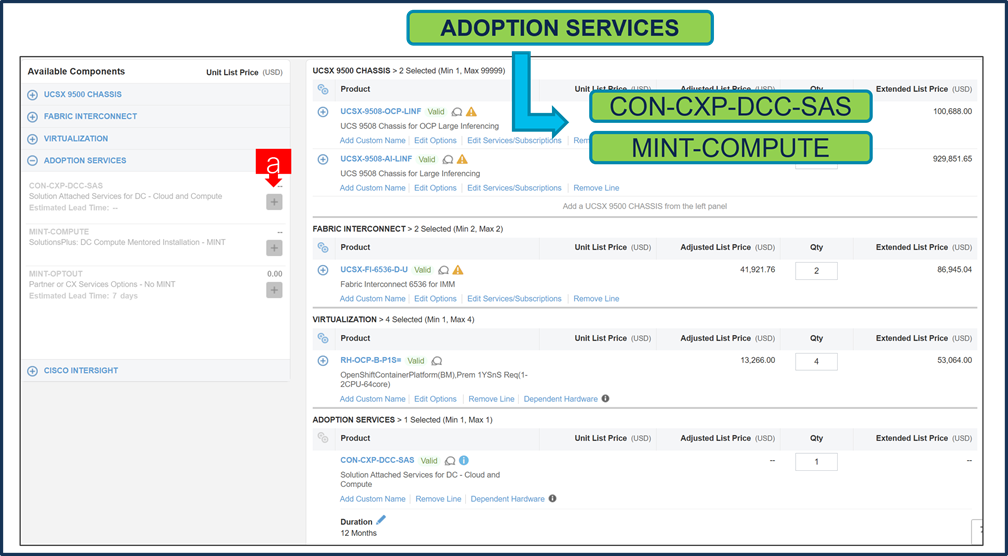Click Qty field for CON-CXP-DCC-SAS
This screenshot has width=1008, height=556.
(x=816, y=462)
